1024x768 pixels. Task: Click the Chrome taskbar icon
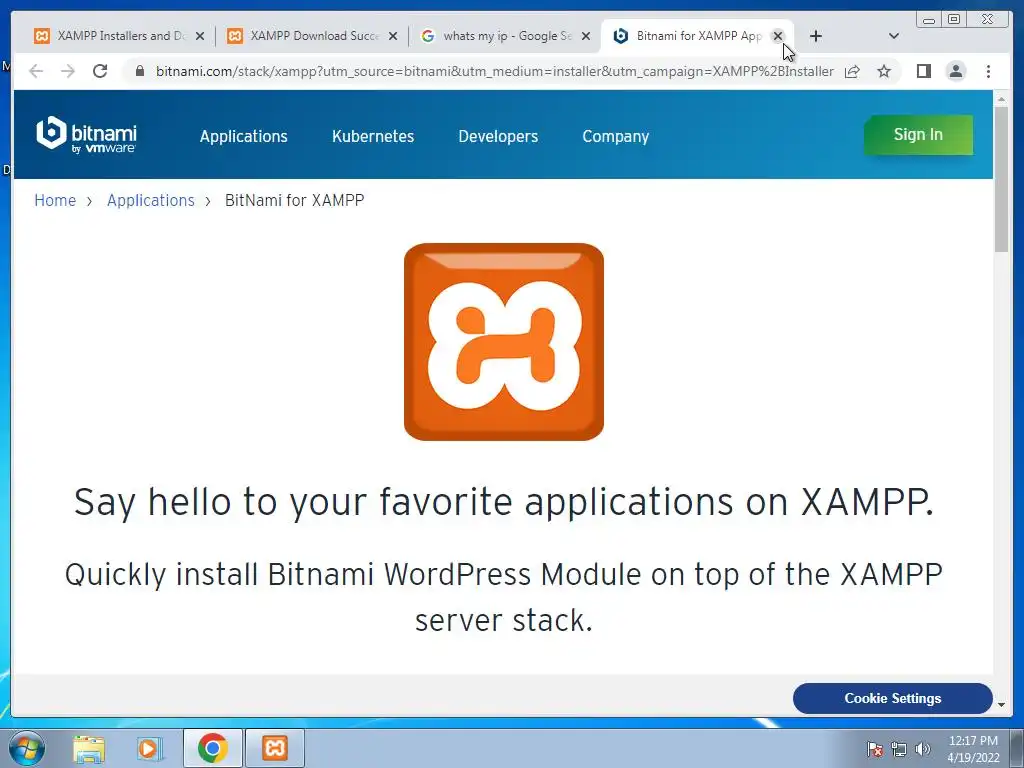tap(213, 748)
